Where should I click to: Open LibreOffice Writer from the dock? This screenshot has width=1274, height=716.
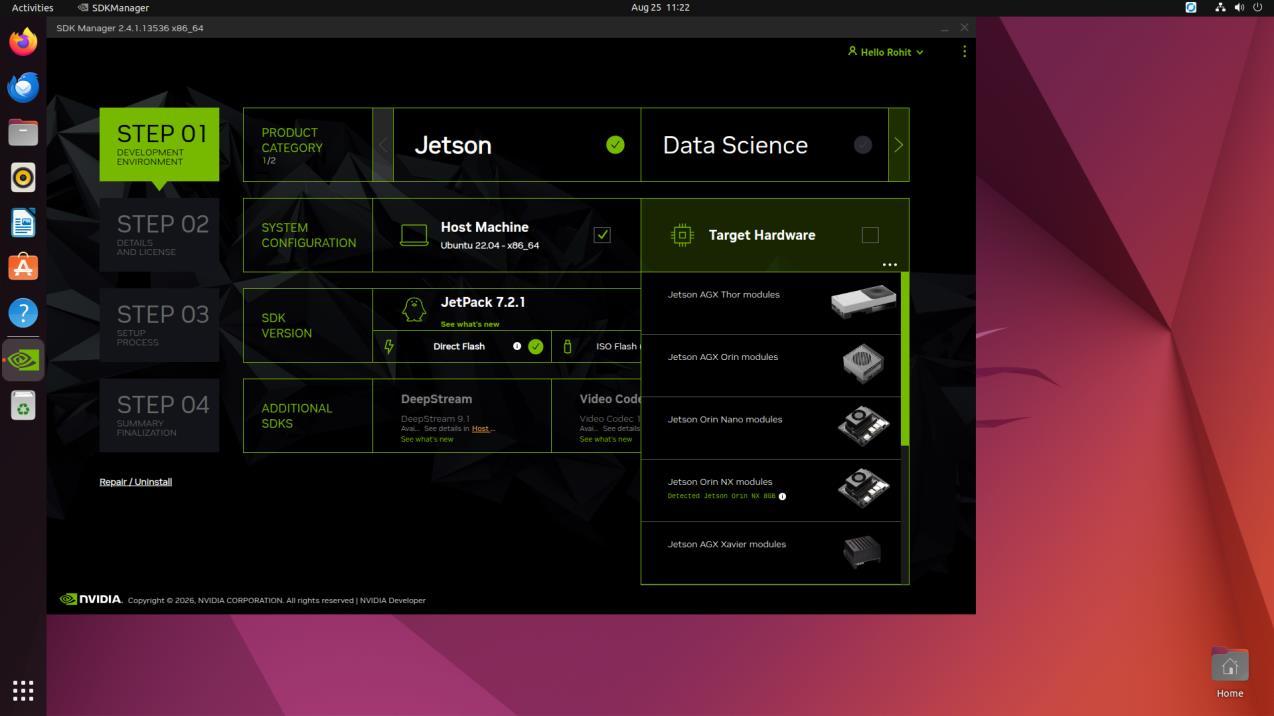click(x=23, y=223)
